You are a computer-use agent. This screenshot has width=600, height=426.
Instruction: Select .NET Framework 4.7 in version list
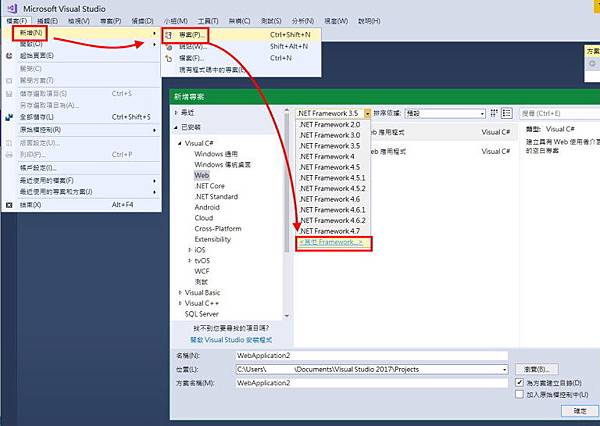coord(332,231)
